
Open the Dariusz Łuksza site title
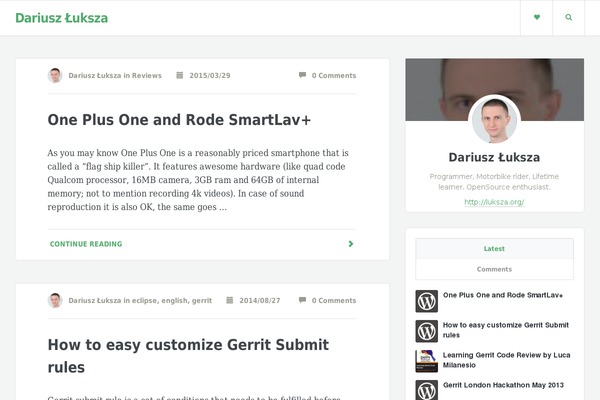tap(62, 18)
